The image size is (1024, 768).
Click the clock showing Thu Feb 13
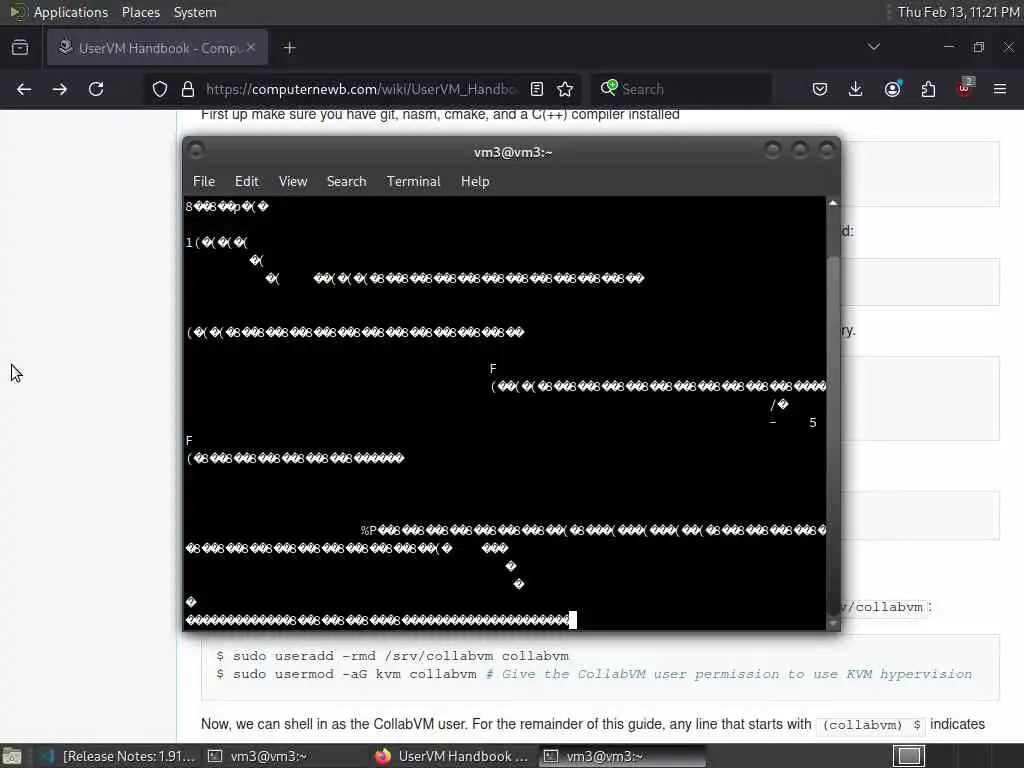958,12
